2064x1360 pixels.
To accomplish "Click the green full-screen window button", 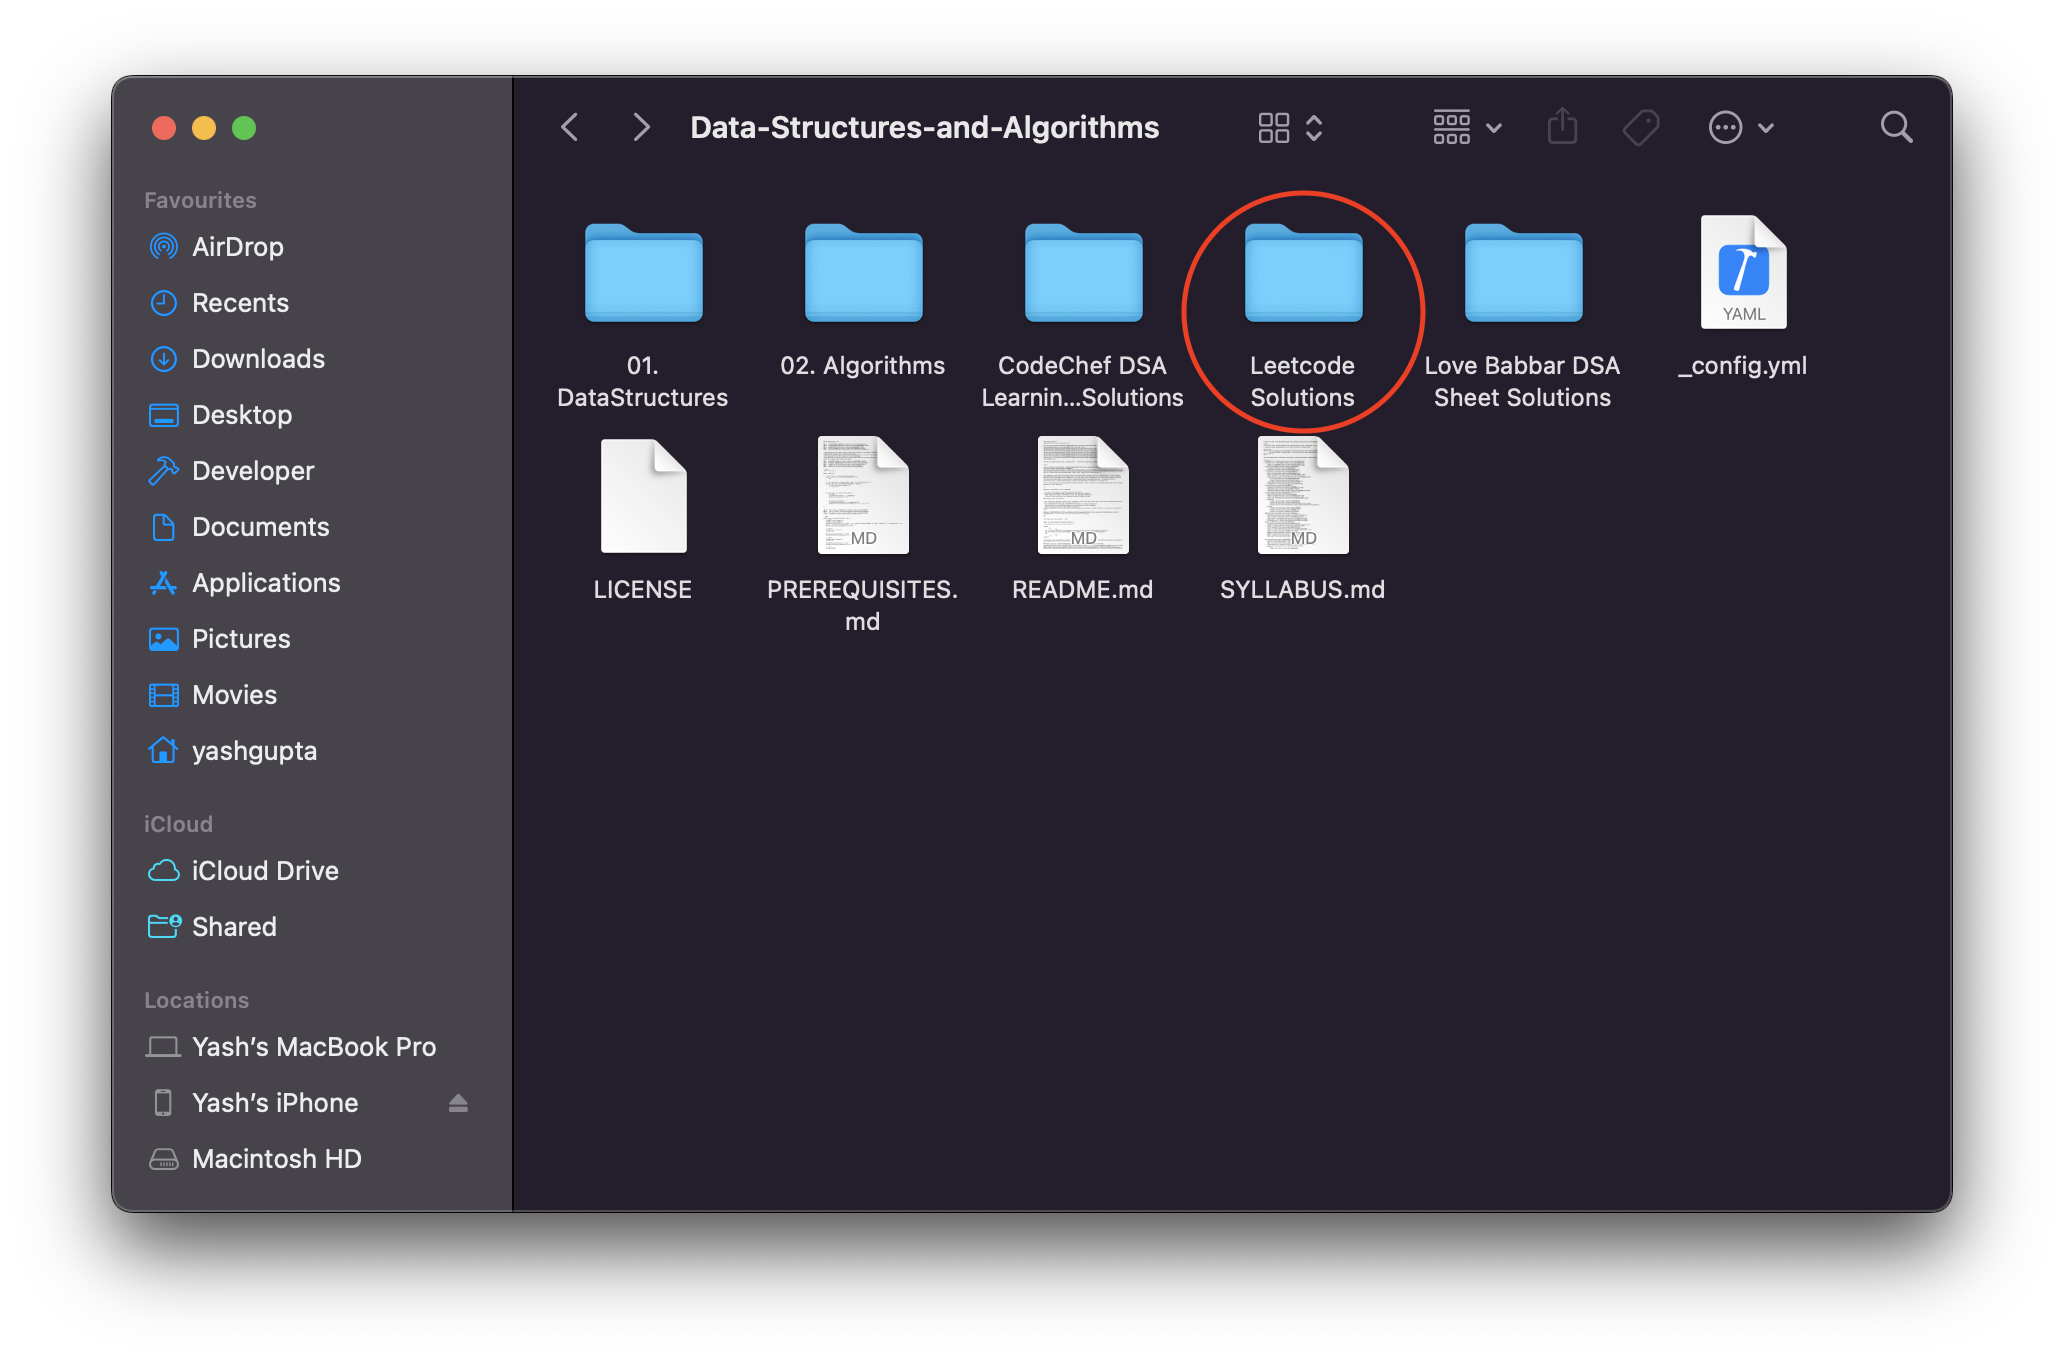I will point(244,128).
